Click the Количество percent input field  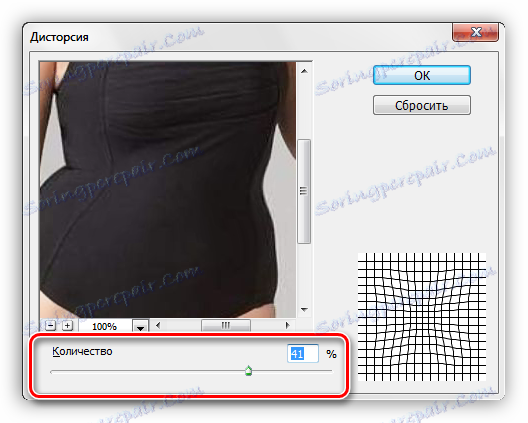pyautogui.click(x=303, y=354)
